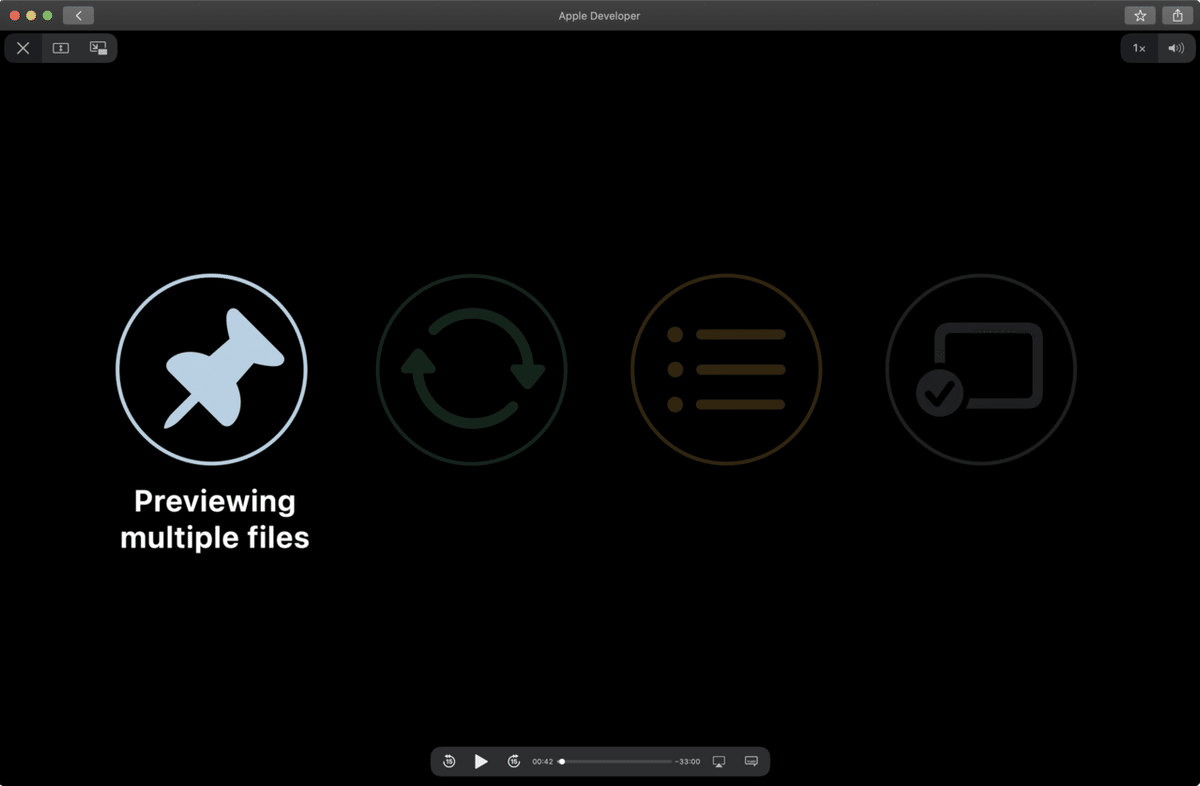Open the share menu in the title bar

(x=1177, y=16)
